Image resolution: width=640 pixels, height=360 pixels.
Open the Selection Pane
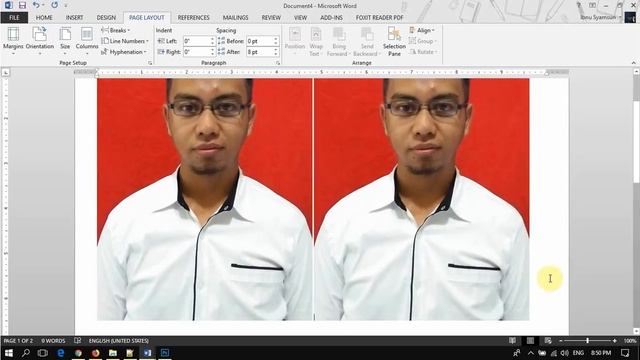tap(394, 41)
